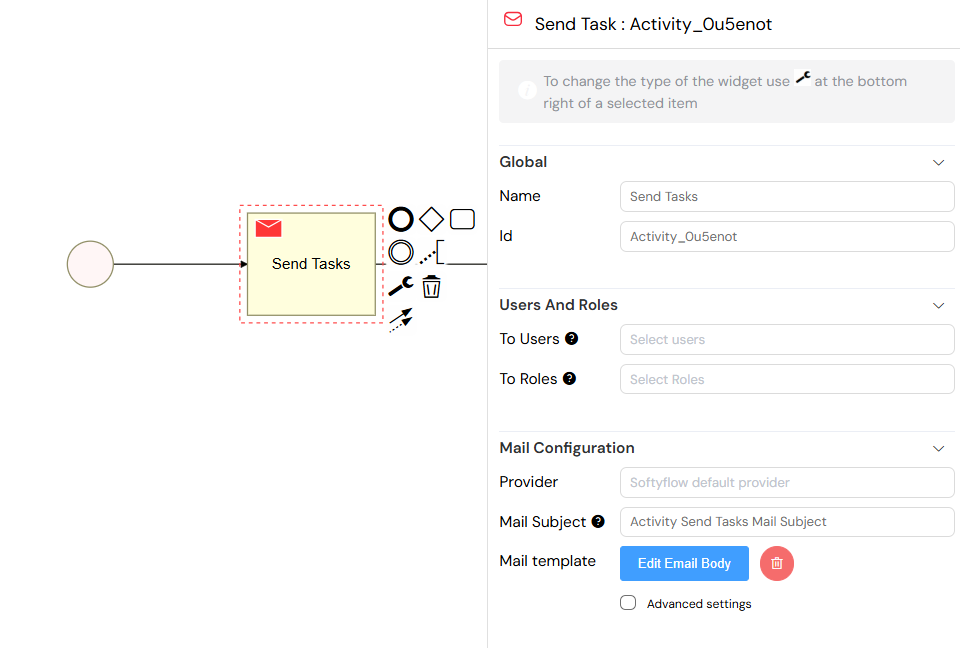Open the To Roles select dropdown

[x=787, y=379]
